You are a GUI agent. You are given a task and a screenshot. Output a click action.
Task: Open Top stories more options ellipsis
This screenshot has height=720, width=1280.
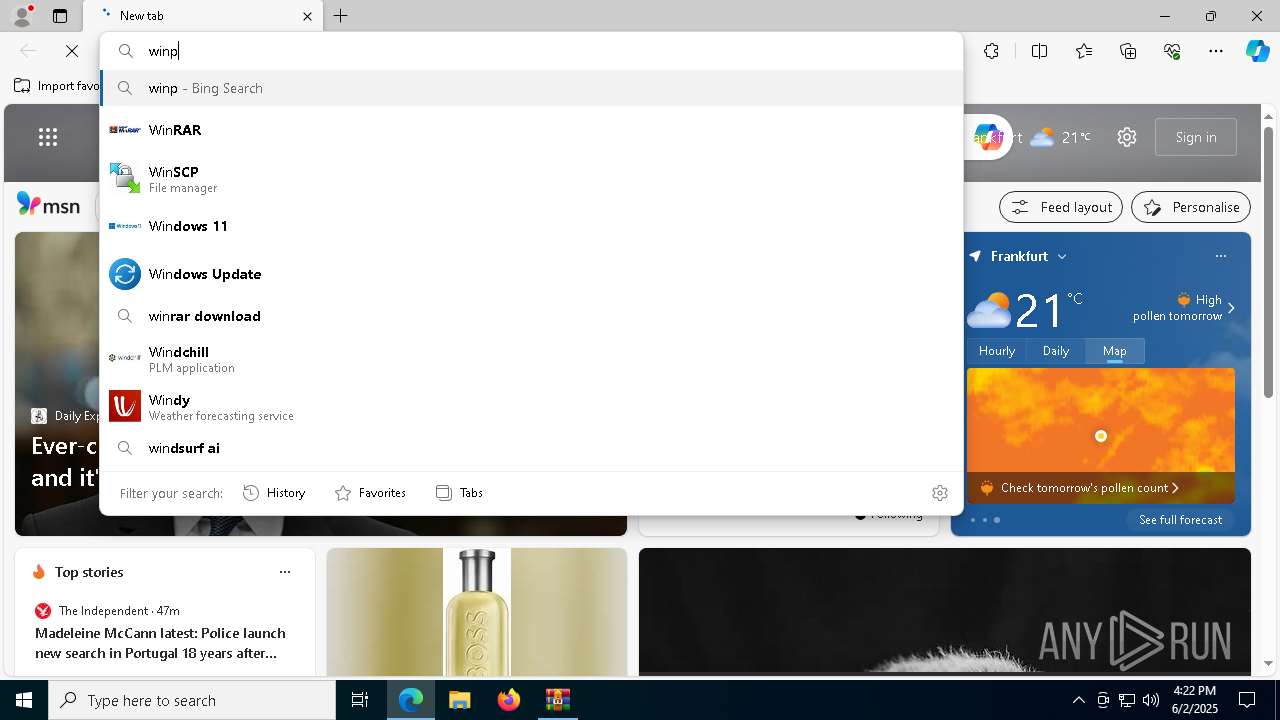pyautogui.click(x=285, y=572)
